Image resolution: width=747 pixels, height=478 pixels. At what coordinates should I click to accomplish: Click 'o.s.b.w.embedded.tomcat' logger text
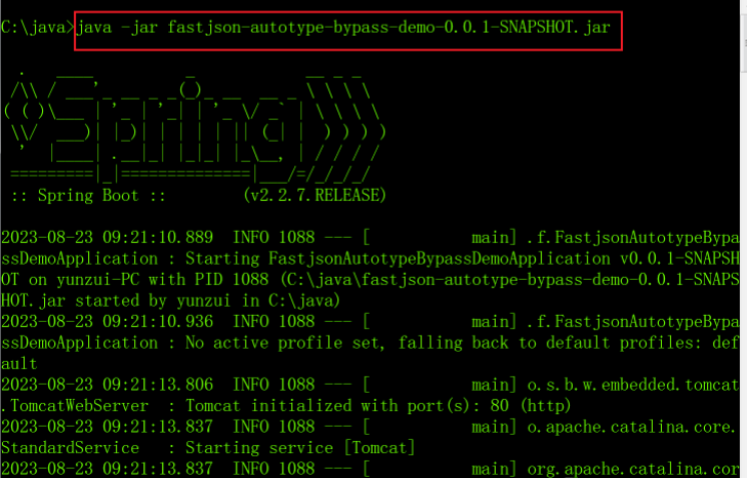[633, 385]
